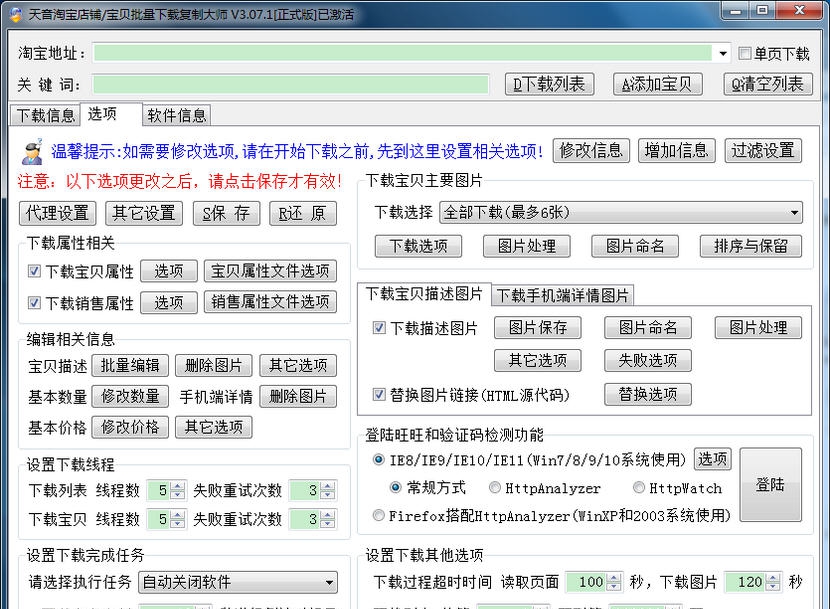Choose Firefox搭配HttpAnalyzer radio option
Image resolution: width=830 pixels, height=609 pixels.
pos(378,516)
